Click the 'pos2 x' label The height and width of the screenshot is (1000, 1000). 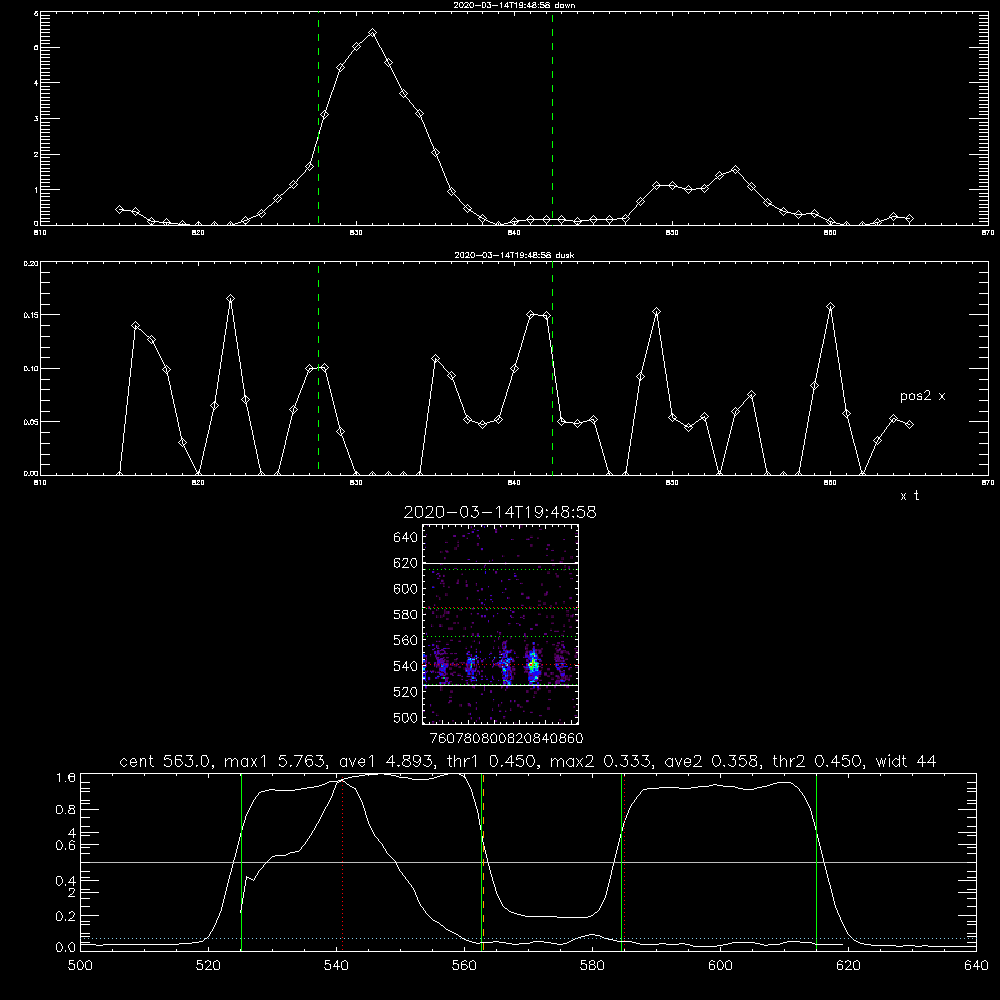922,396
